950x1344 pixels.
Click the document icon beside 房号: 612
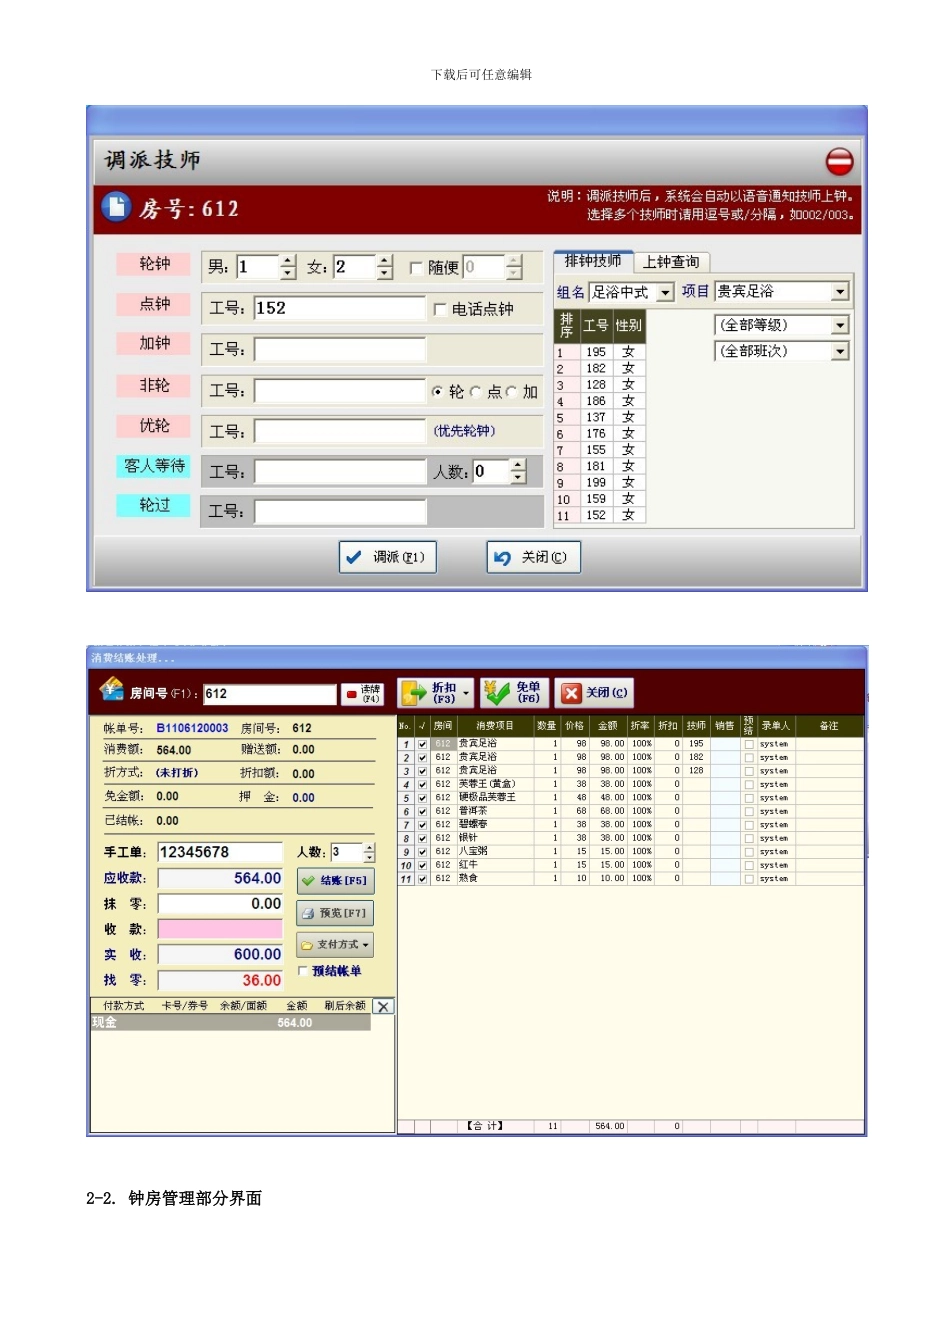pyautogui.click(x=116, y=207)
